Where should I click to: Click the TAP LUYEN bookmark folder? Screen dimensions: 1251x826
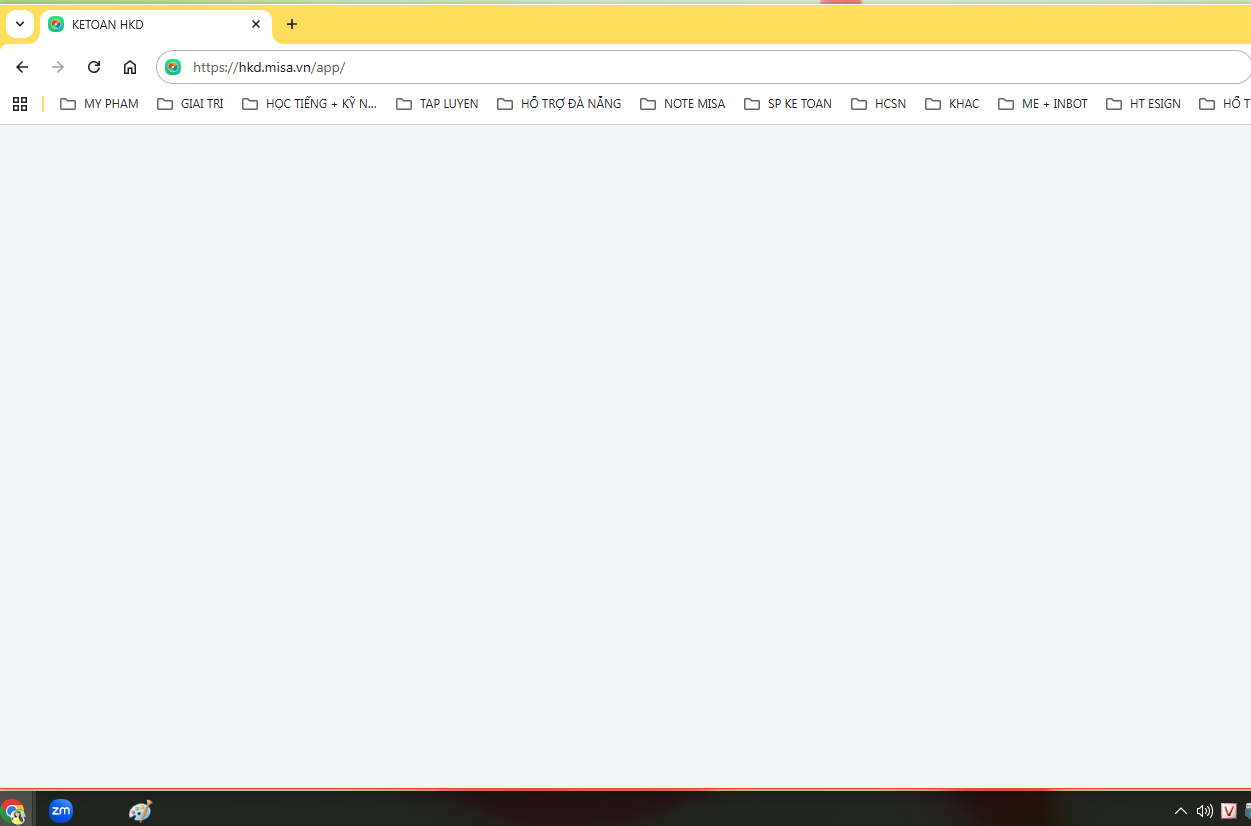(437, 104)
